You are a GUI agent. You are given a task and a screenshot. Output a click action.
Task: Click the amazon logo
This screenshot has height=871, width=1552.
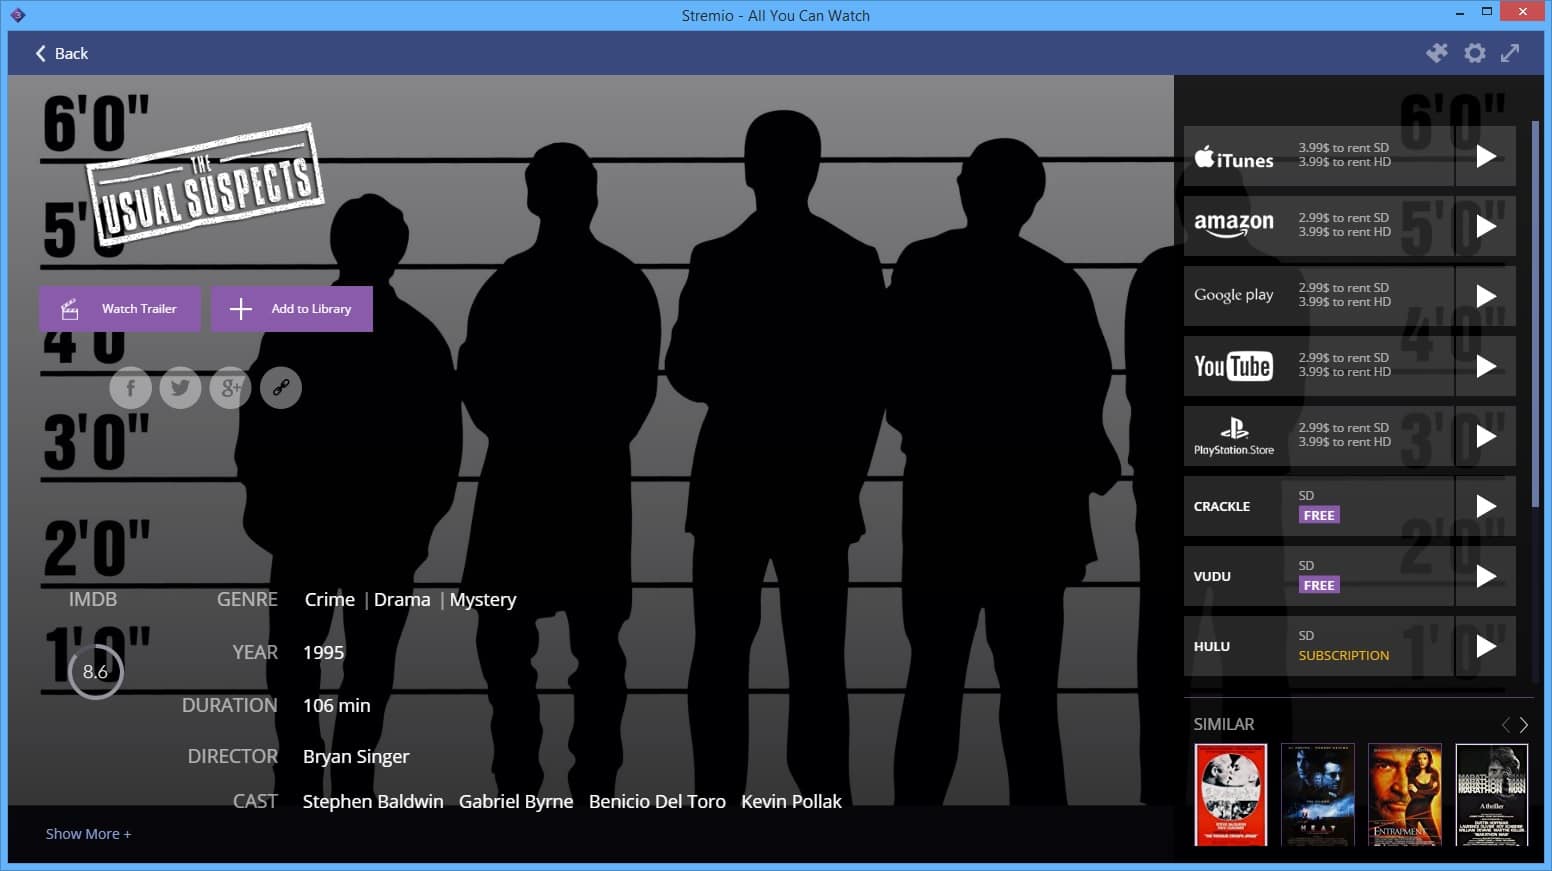pos(1234,224)
